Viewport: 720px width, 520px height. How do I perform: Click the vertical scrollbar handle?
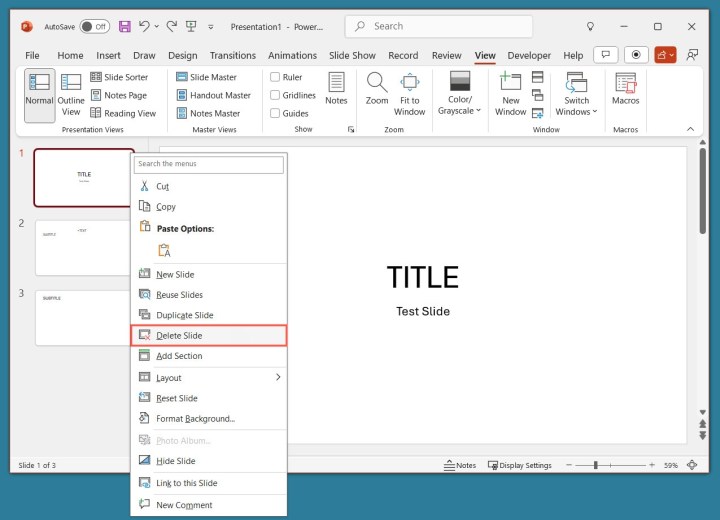703,191
